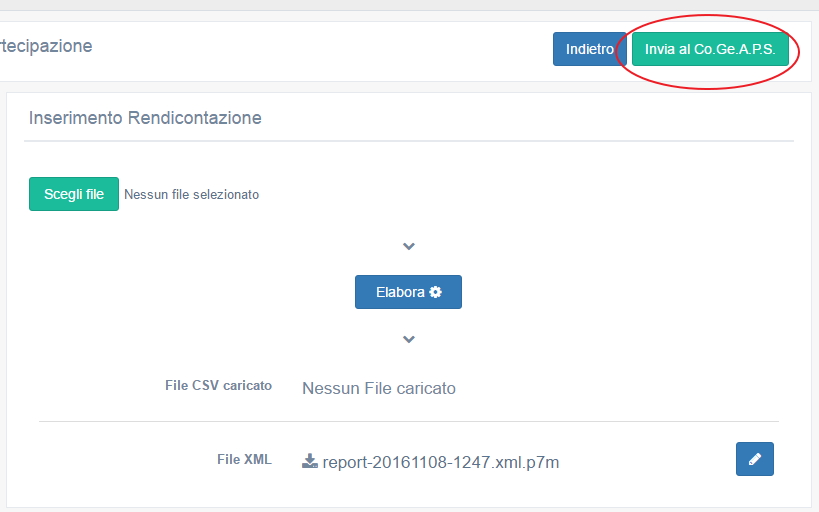819x512 pixels.
Task: Click the download icon beside the XML report
Action: pos(310,461)
